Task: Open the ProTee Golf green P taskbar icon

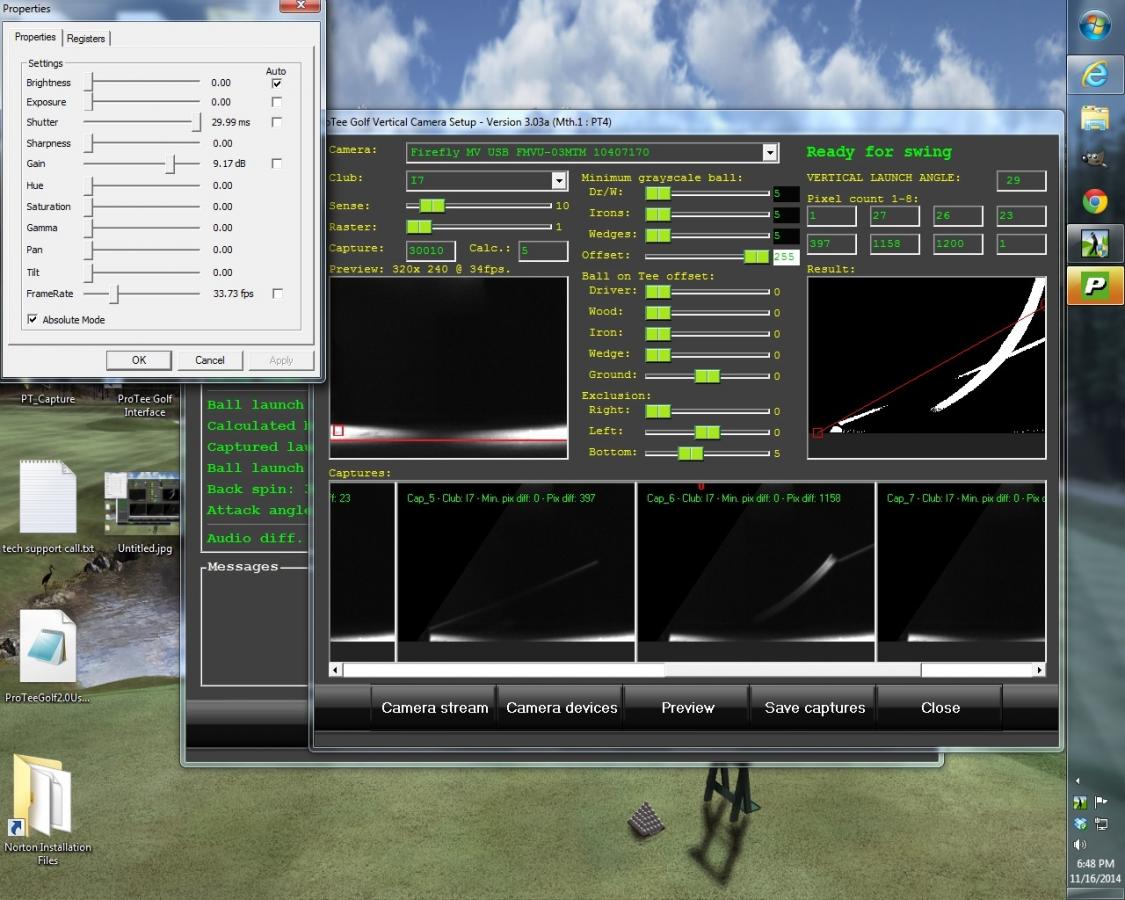Action: click(1095, 286)
